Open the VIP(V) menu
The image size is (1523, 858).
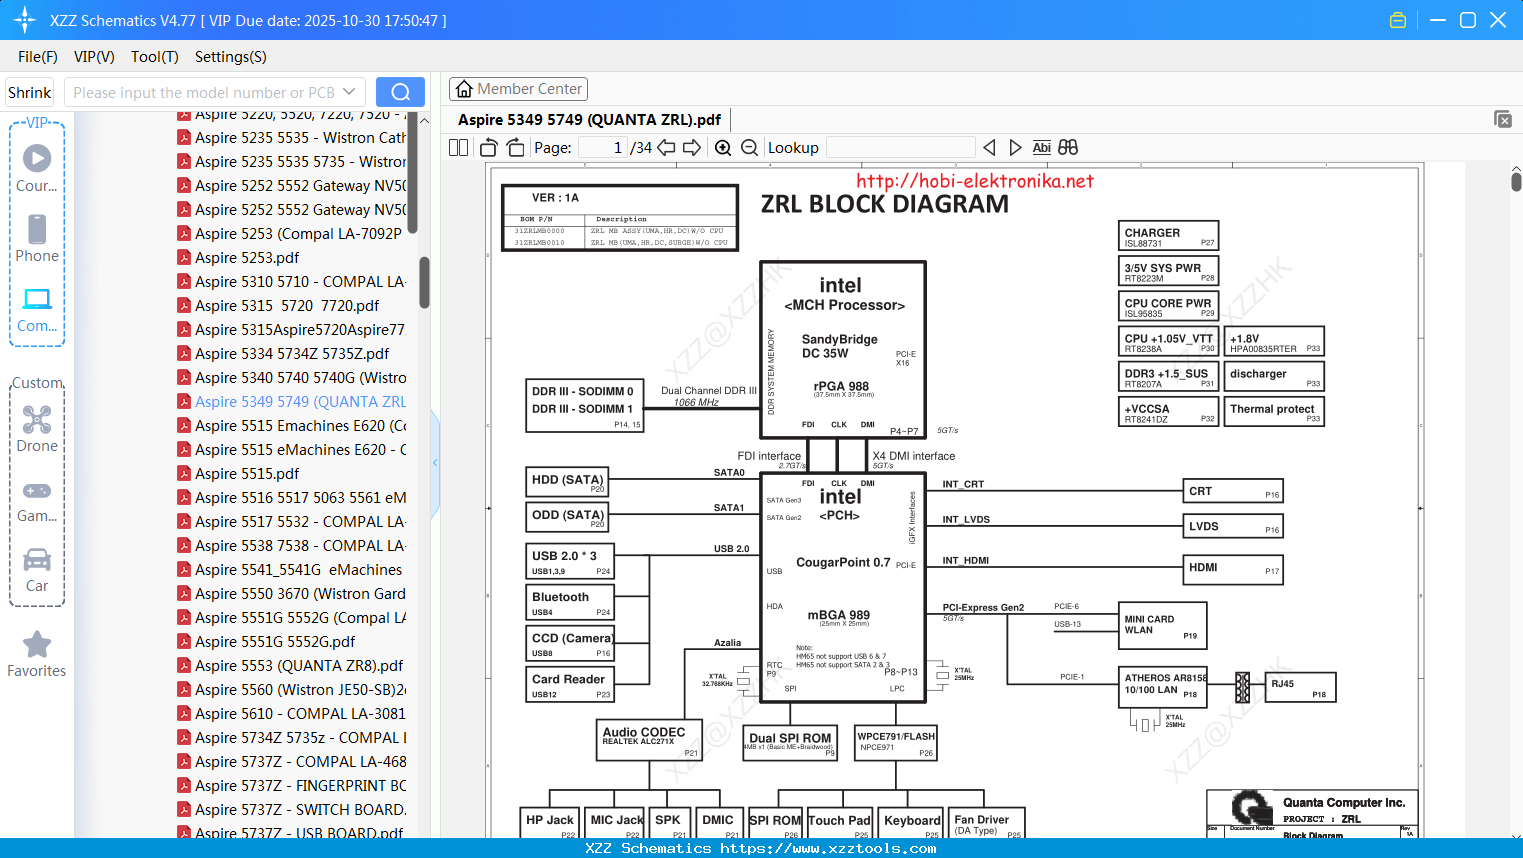tap(94, 57)
